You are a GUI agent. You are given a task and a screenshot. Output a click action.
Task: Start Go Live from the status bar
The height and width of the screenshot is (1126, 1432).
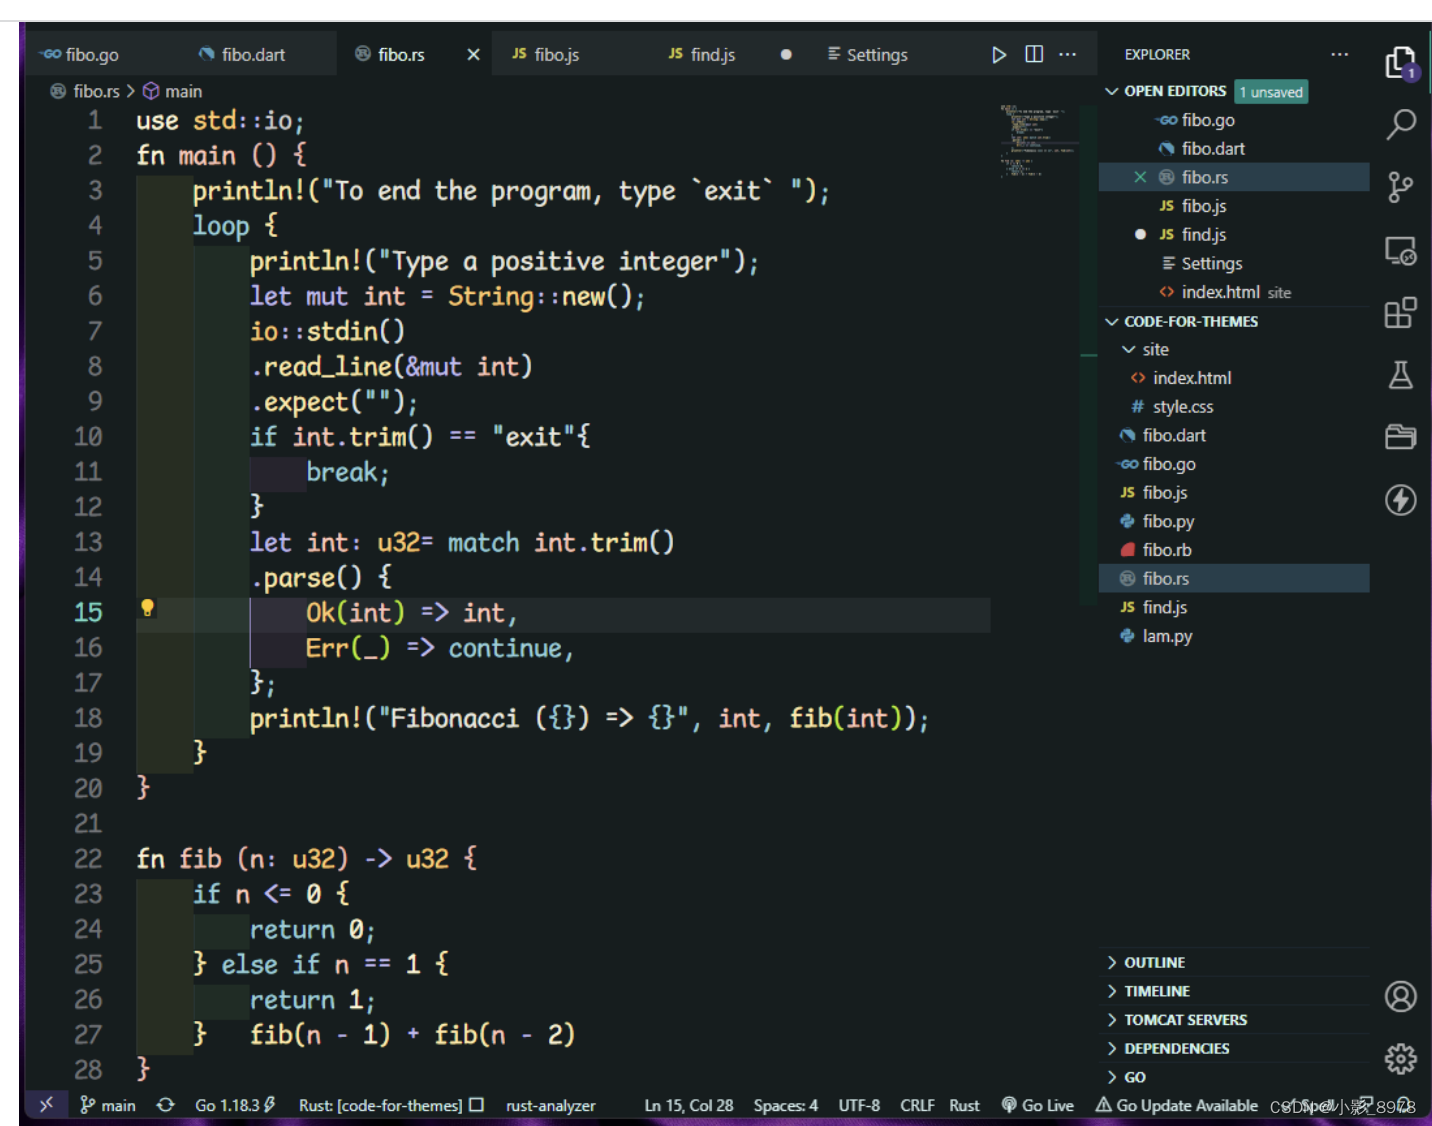click(x=1038, y=1105)
